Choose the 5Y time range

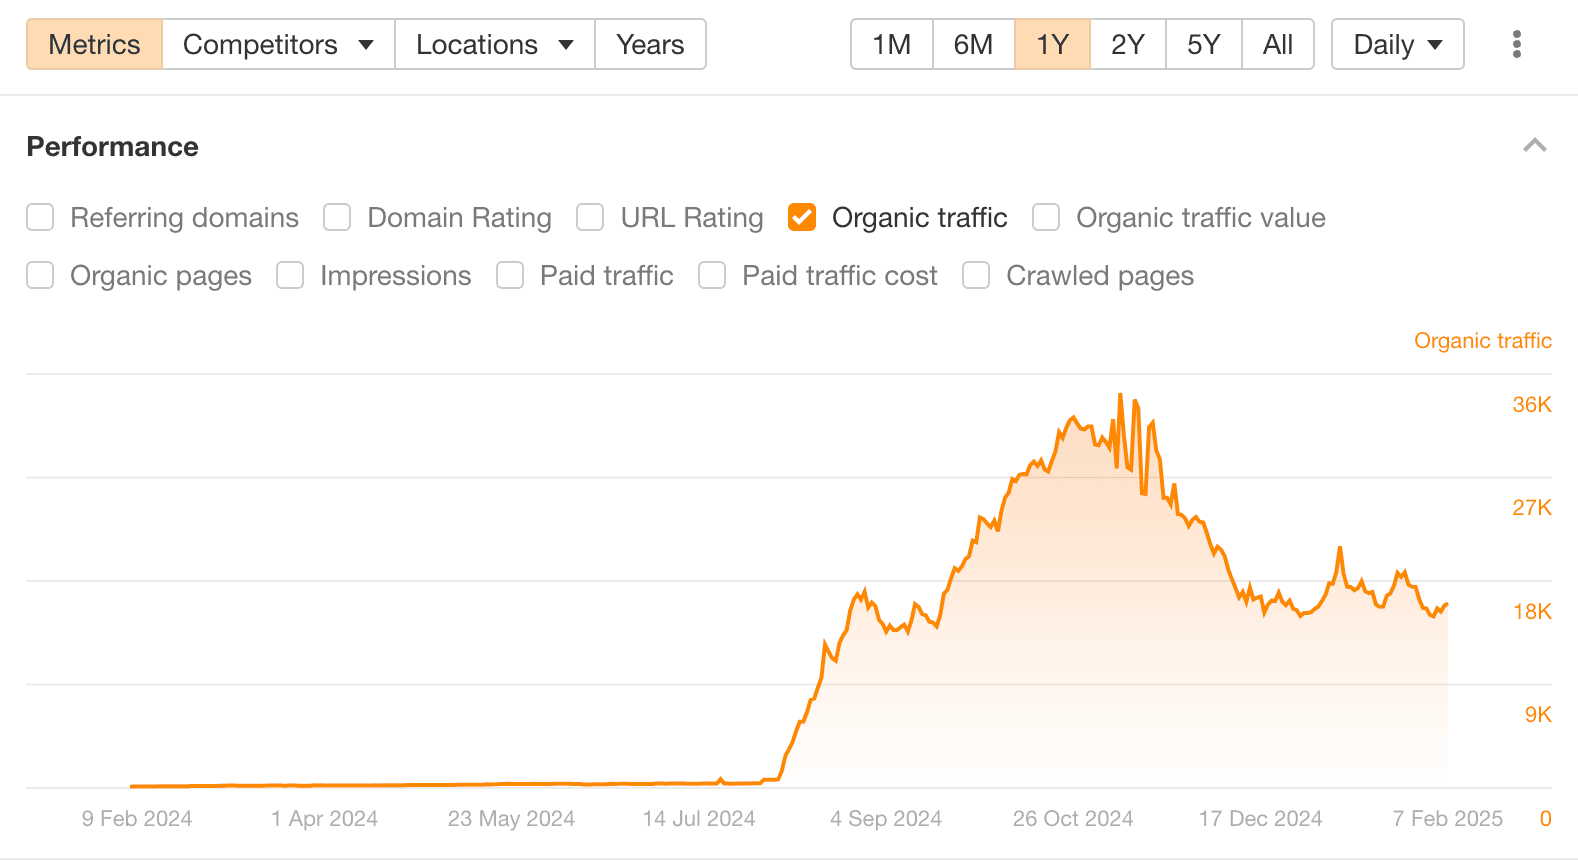1203,44
